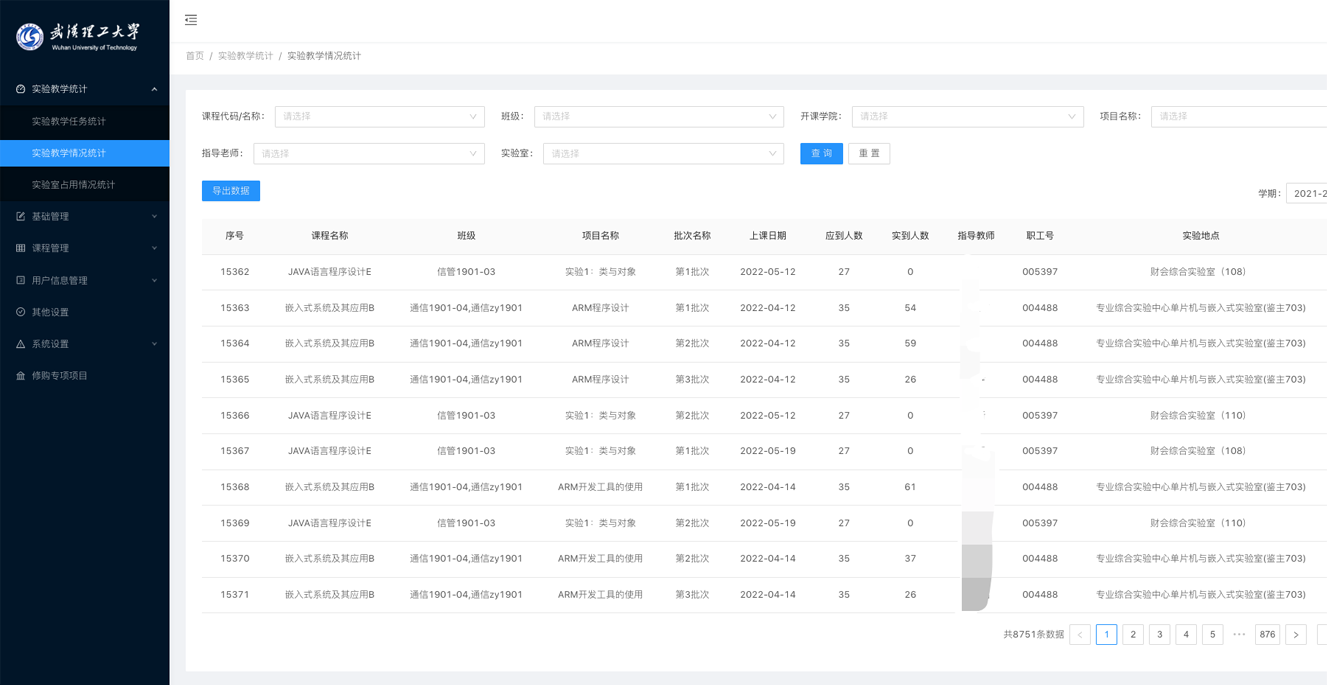Go to pagination page 4
1327x685 pixels.
coord(1186,634)
